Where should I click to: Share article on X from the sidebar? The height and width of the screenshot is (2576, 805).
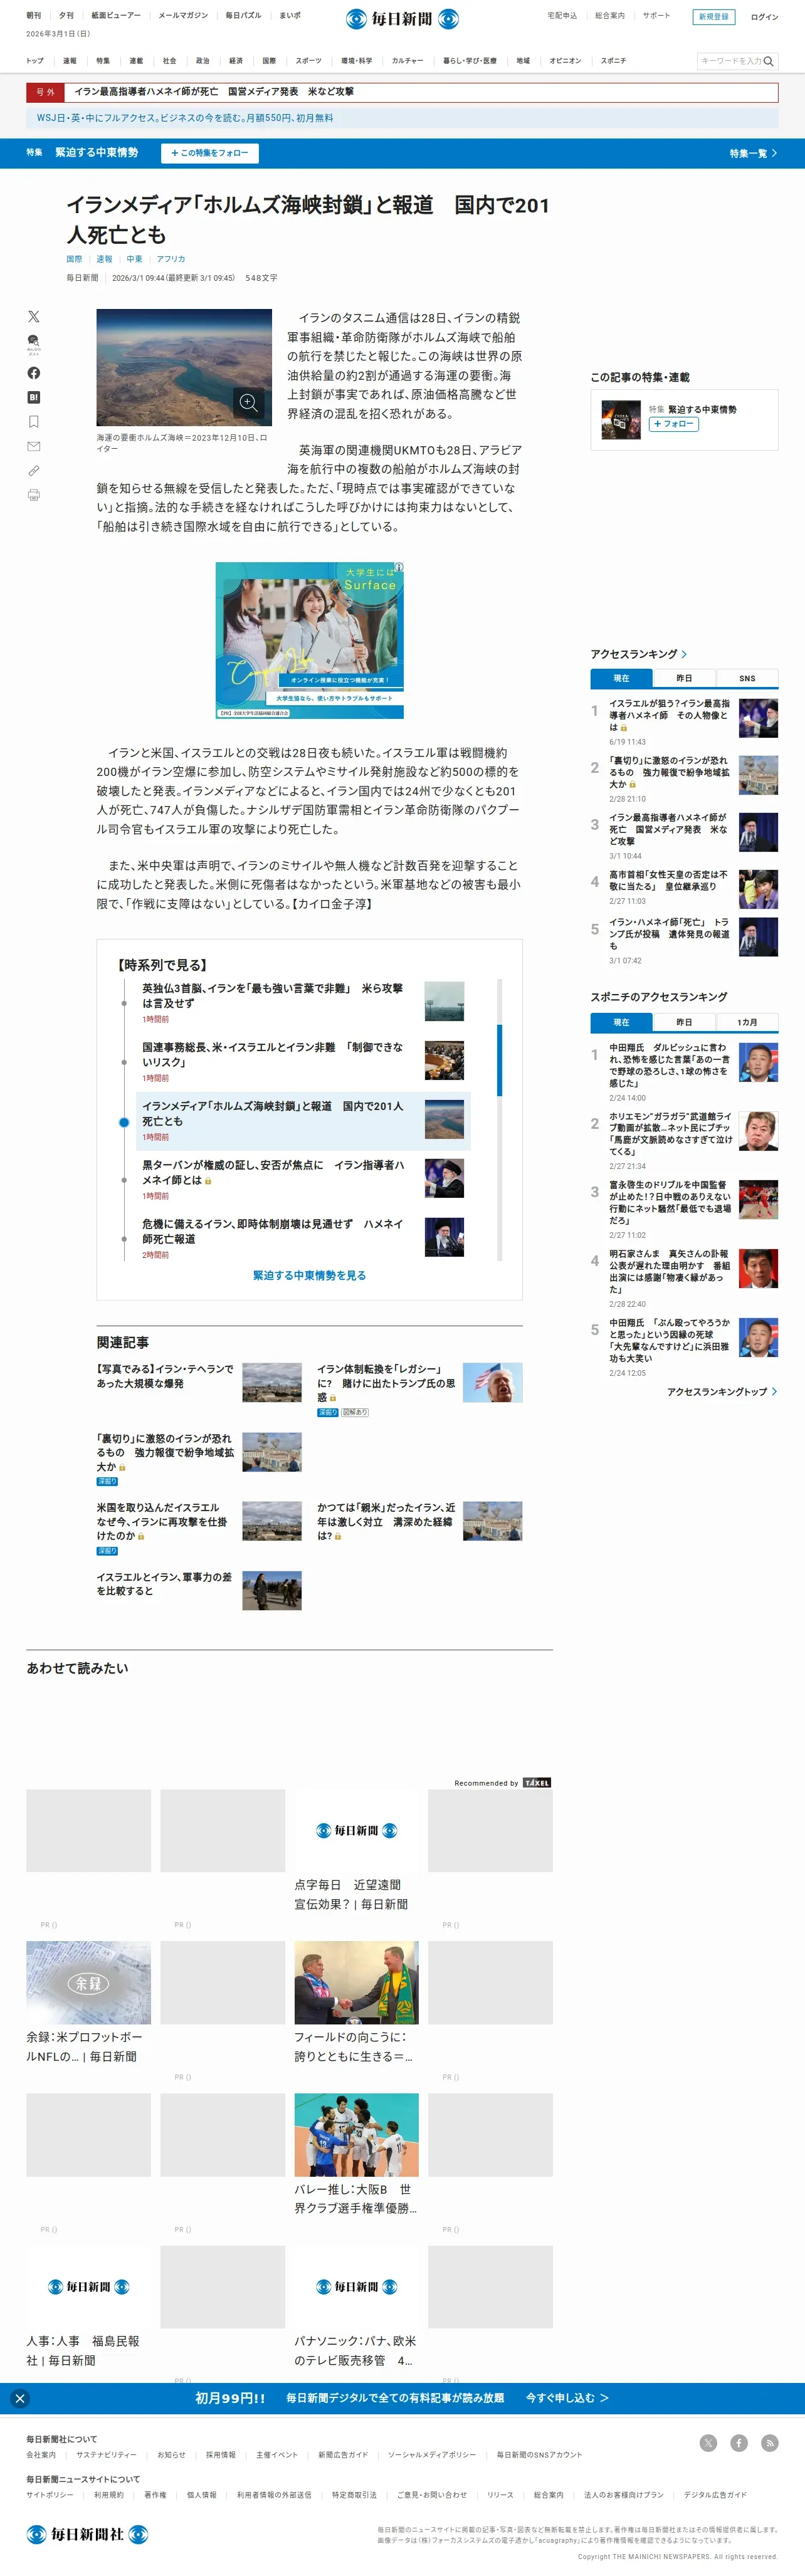click(33, 316)
